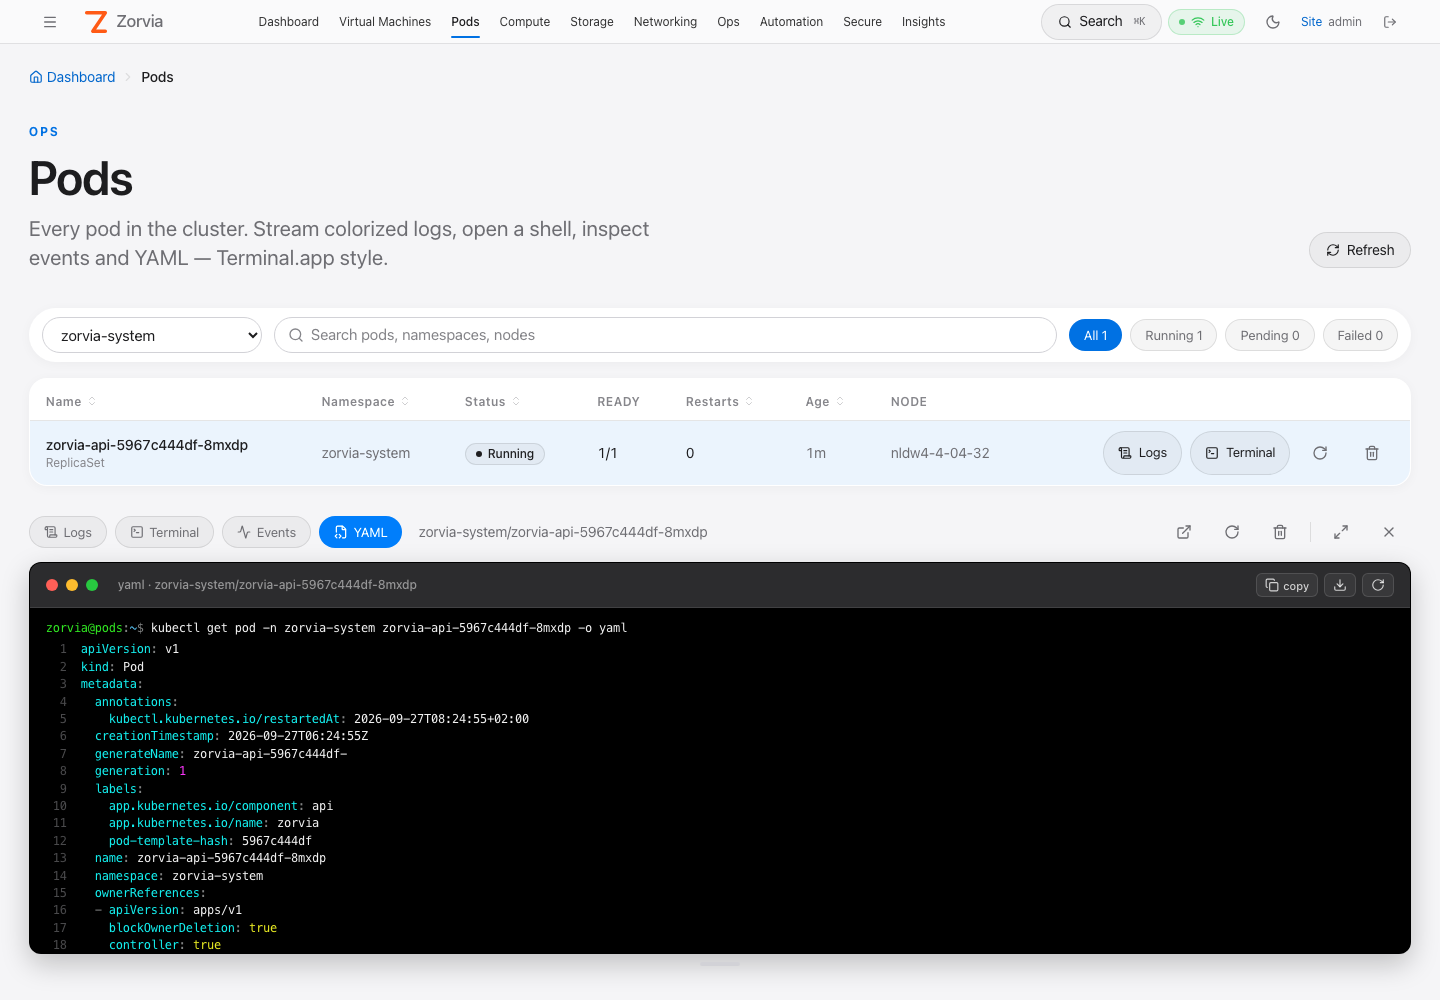Open Virtual Machines in navigation

coord(385,22)
